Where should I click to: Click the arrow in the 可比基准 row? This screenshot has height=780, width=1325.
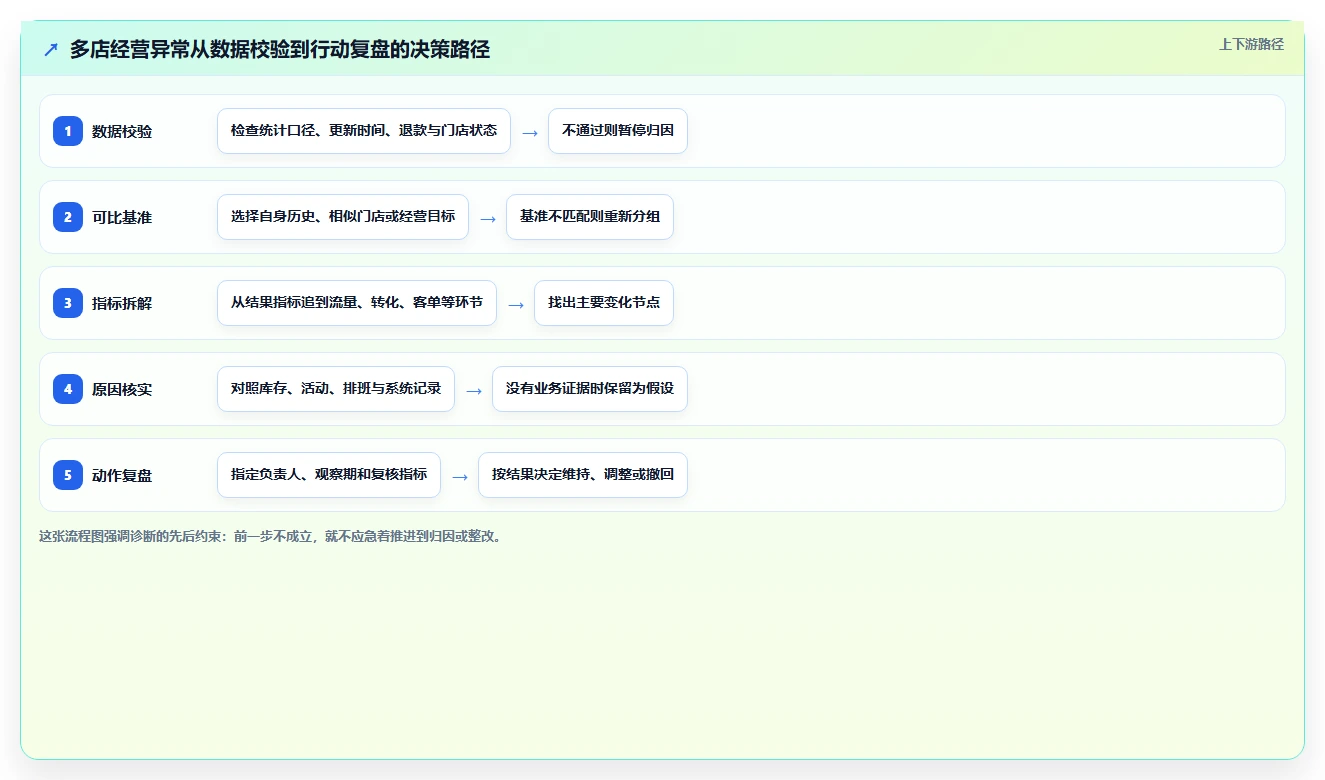click(488, 218)
